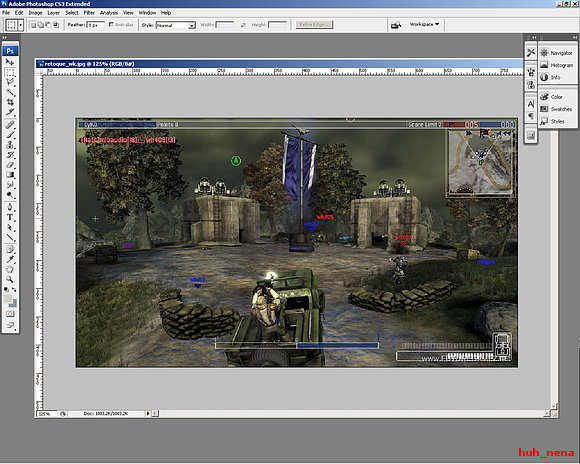Swap foreground and background colors
Screen dimensions: 580x464
point(14,290)
